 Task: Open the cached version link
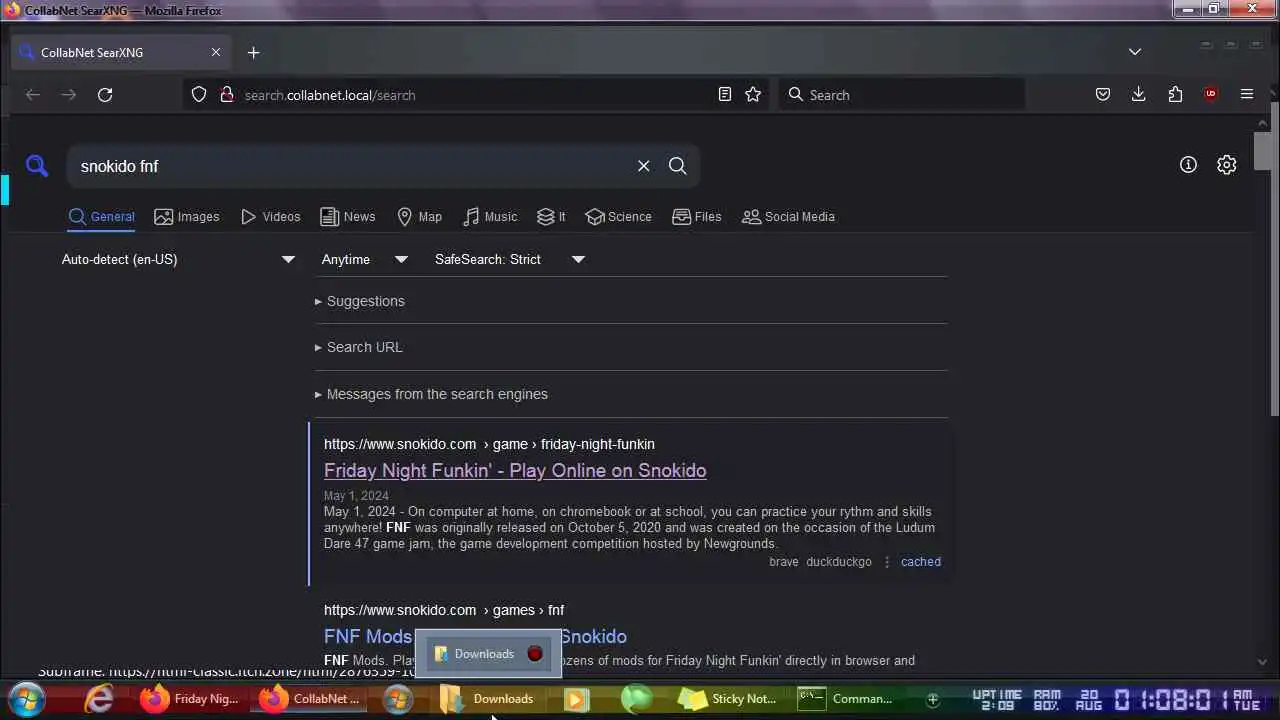click(x=920, y=562)
